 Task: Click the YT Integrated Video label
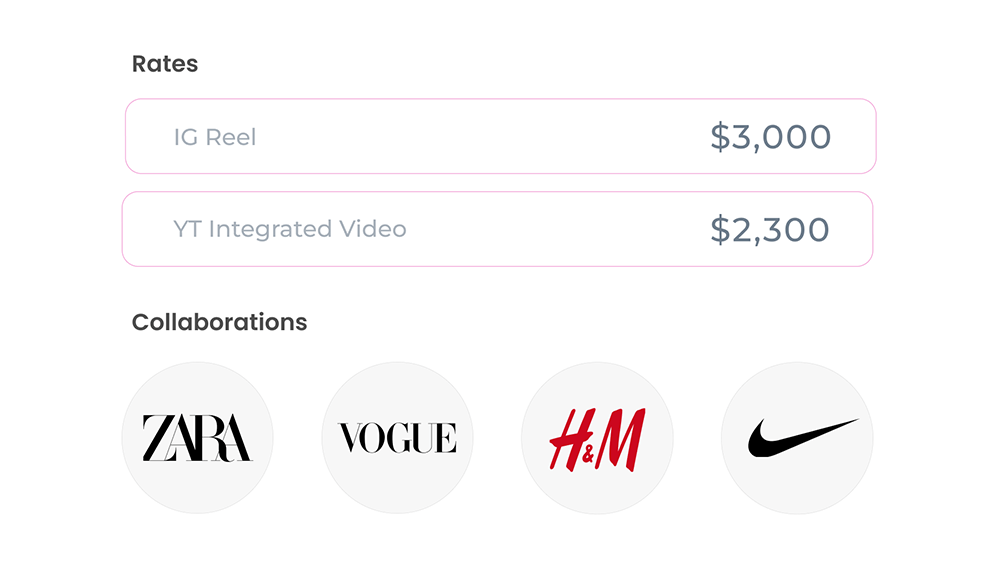pos(290,229)
